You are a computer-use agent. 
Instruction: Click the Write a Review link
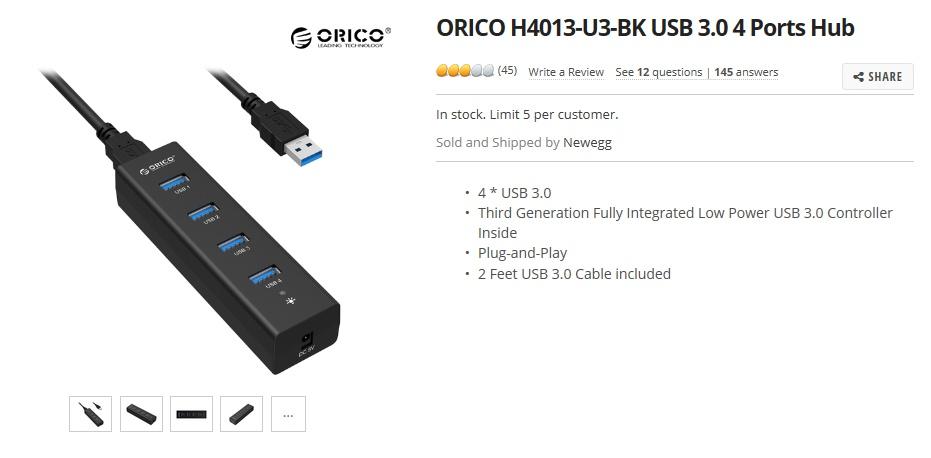(x=566, y=72)
